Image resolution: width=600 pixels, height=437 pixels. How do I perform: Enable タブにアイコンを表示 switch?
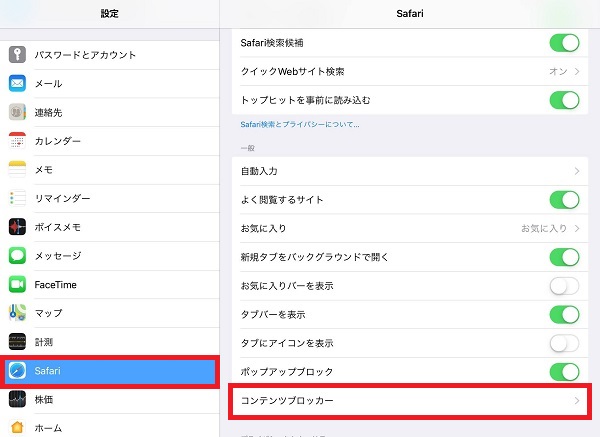coord(564,343)
